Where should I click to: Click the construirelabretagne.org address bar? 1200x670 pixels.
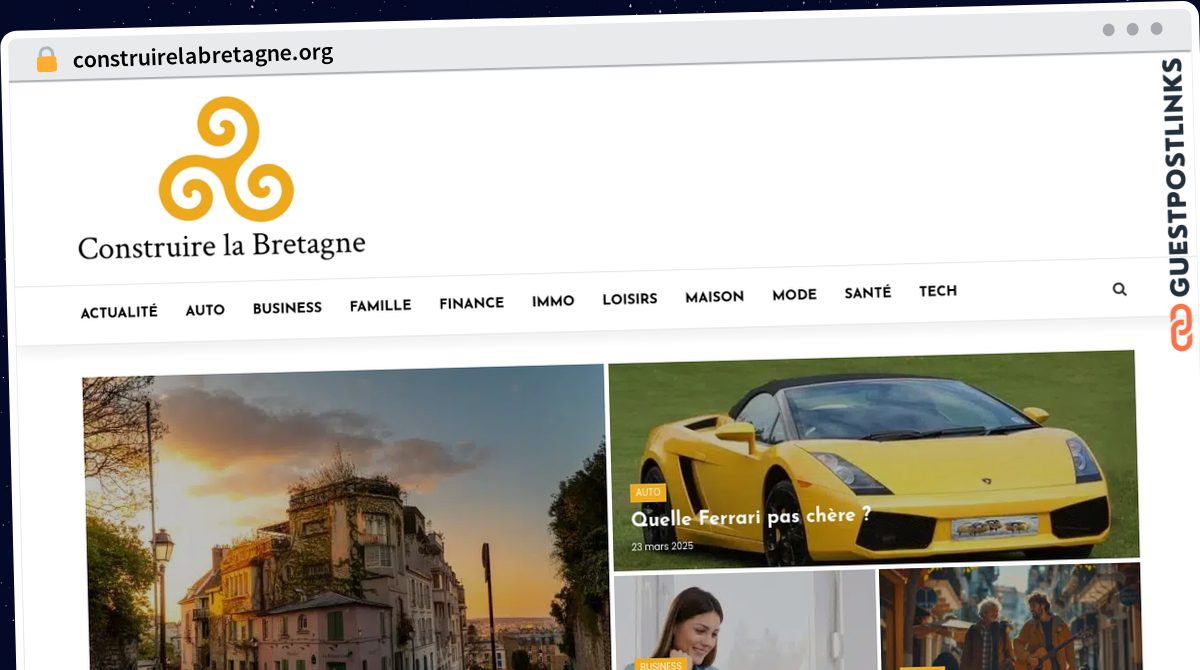coord(203,56)
